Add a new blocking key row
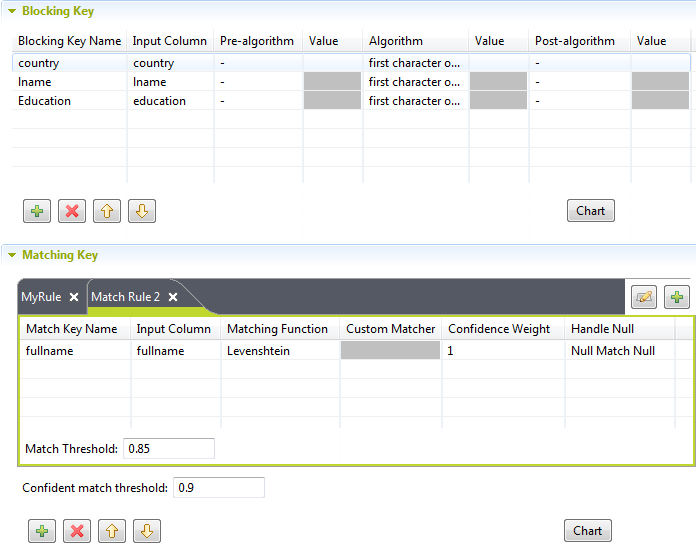Viewport: 696px width, 555px height. click(38, 211)
